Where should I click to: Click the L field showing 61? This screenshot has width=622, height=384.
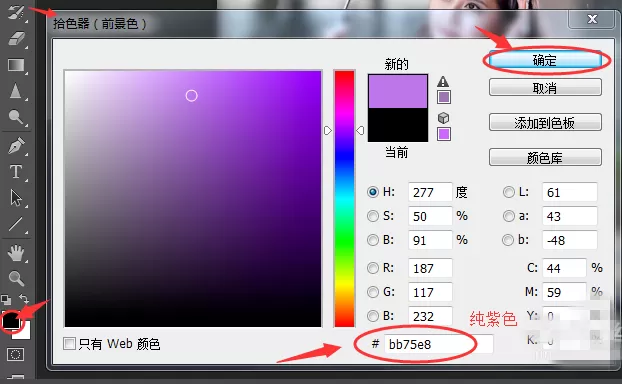[570, 192]
